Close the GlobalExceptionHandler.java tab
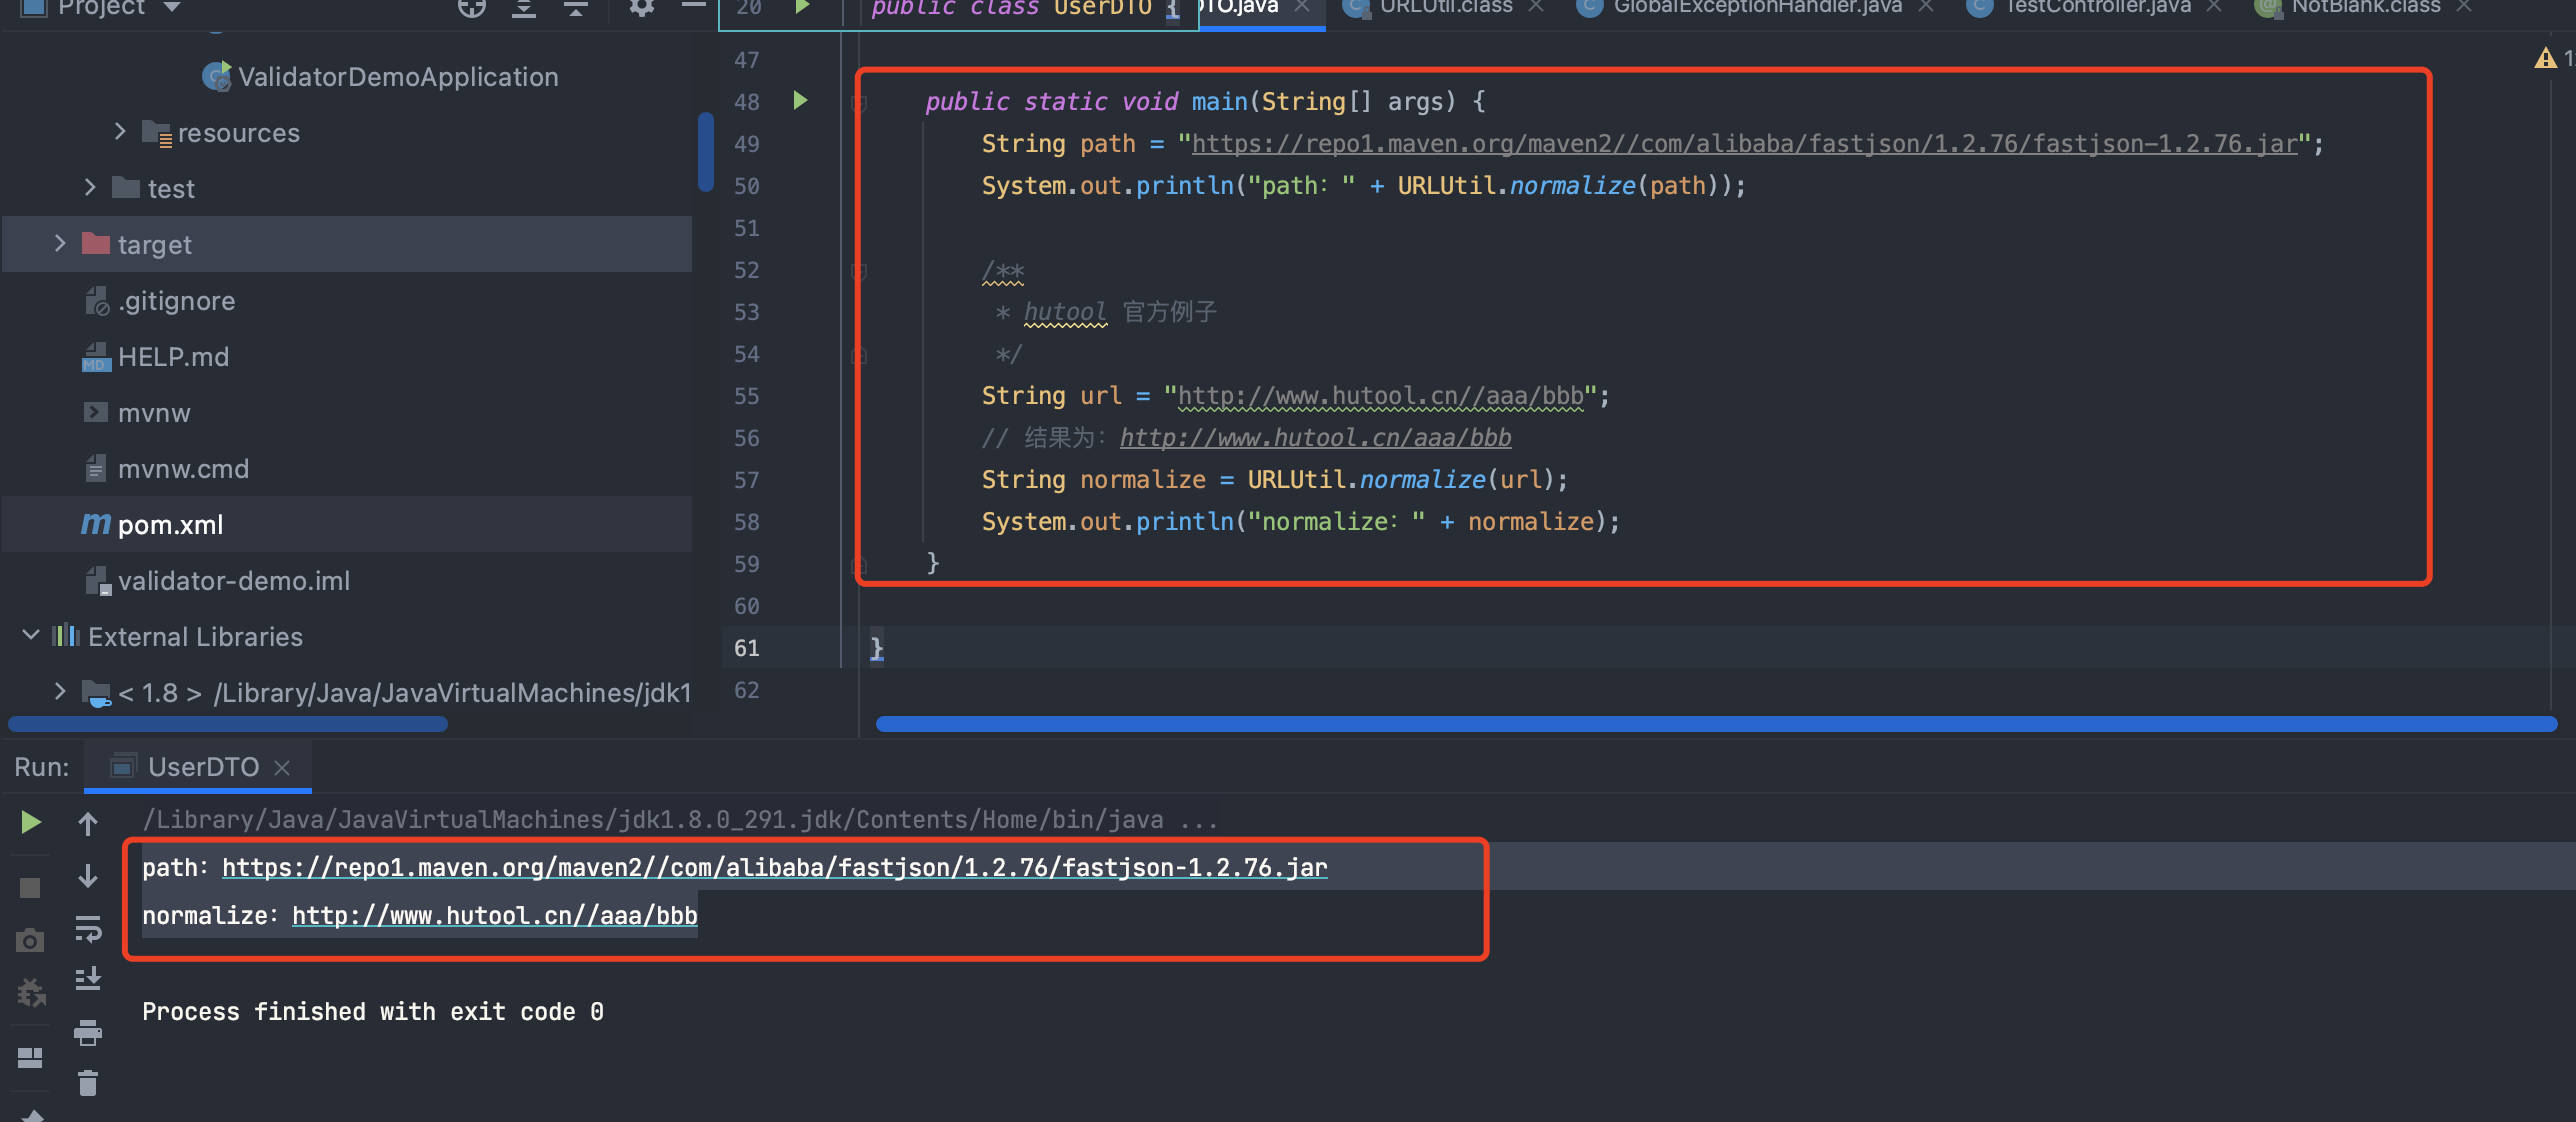This screenshot has width=2576, height=1122. (1926, 7)
